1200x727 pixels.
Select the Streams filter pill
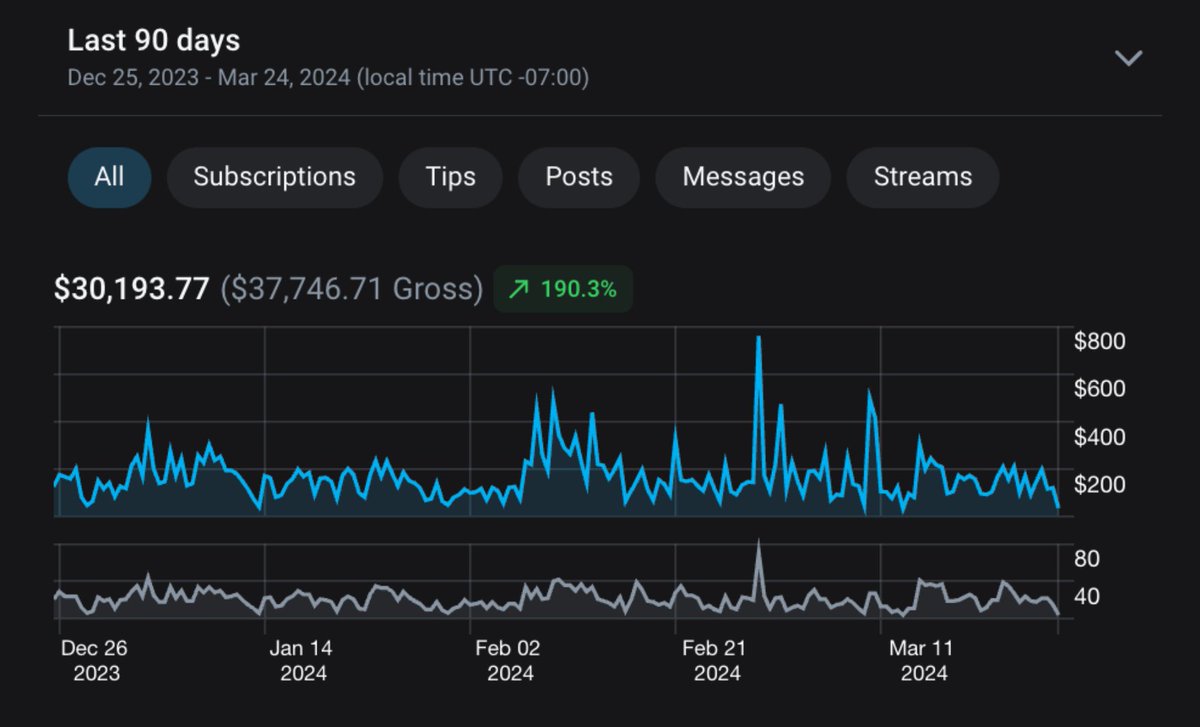tap(922, 176)
